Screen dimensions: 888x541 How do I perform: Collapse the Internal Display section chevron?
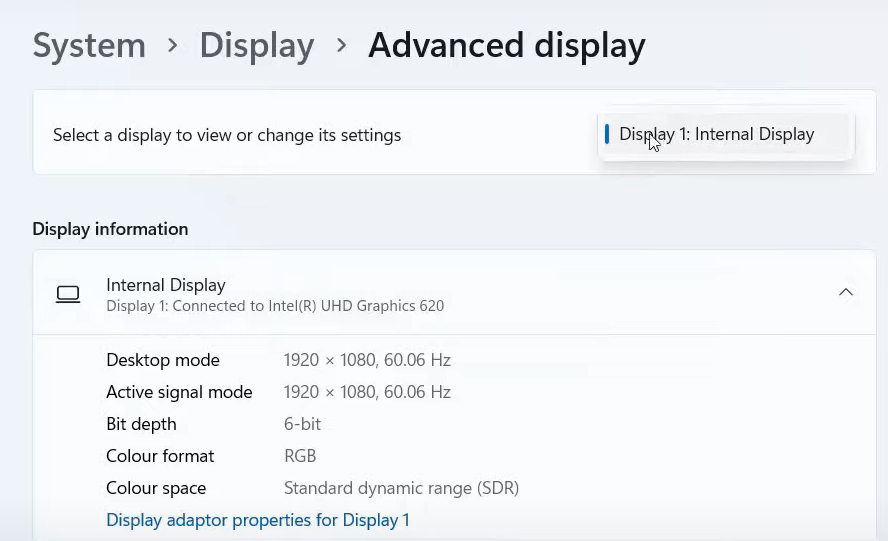click(845, 292)
